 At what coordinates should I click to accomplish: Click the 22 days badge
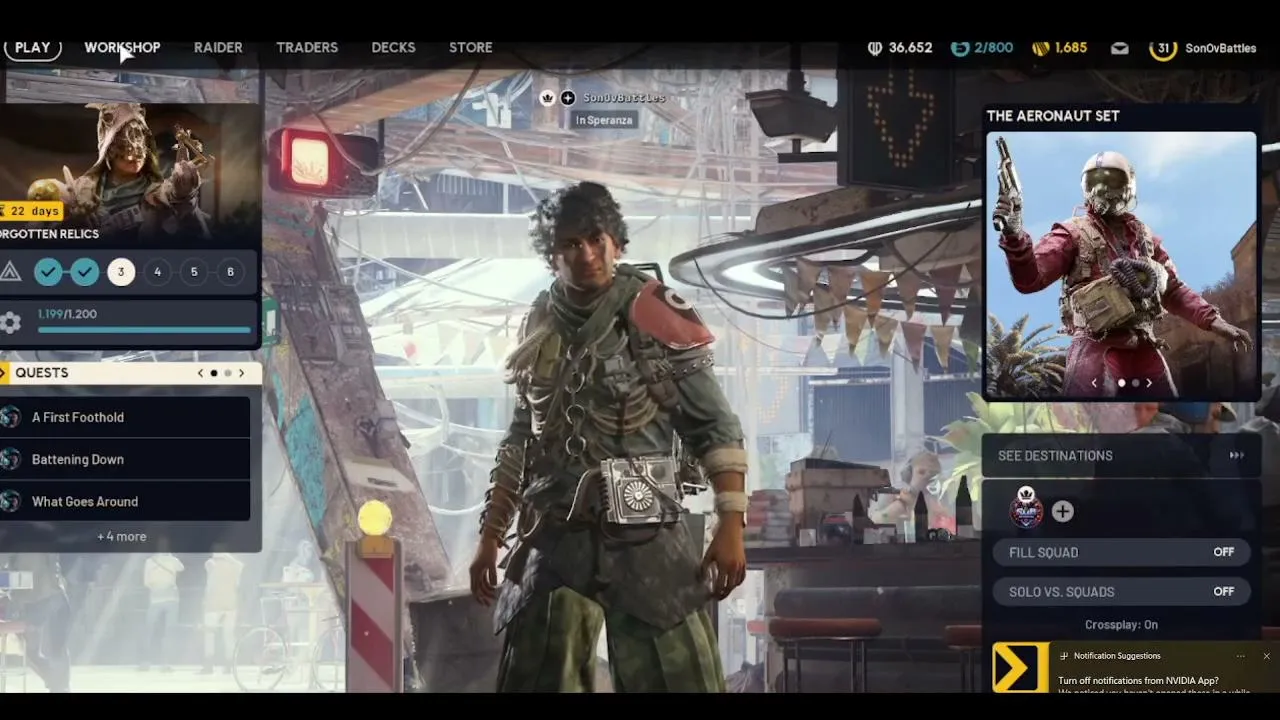click(x=31, y=211)
